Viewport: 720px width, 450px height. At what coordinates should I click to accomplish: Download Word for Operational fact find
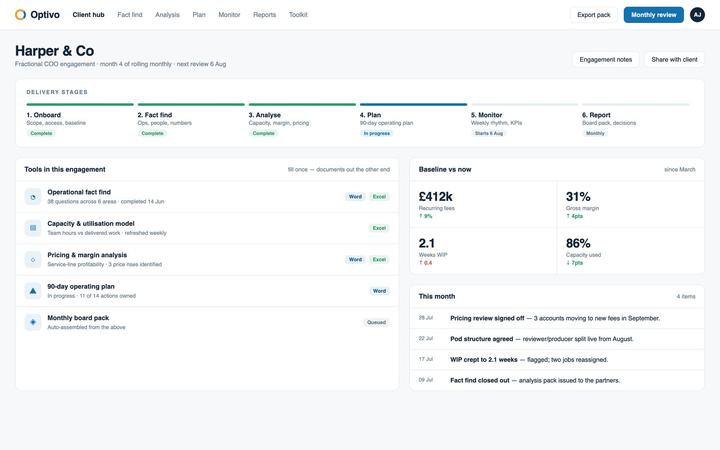pyautogui.click(x=355, y=197)
